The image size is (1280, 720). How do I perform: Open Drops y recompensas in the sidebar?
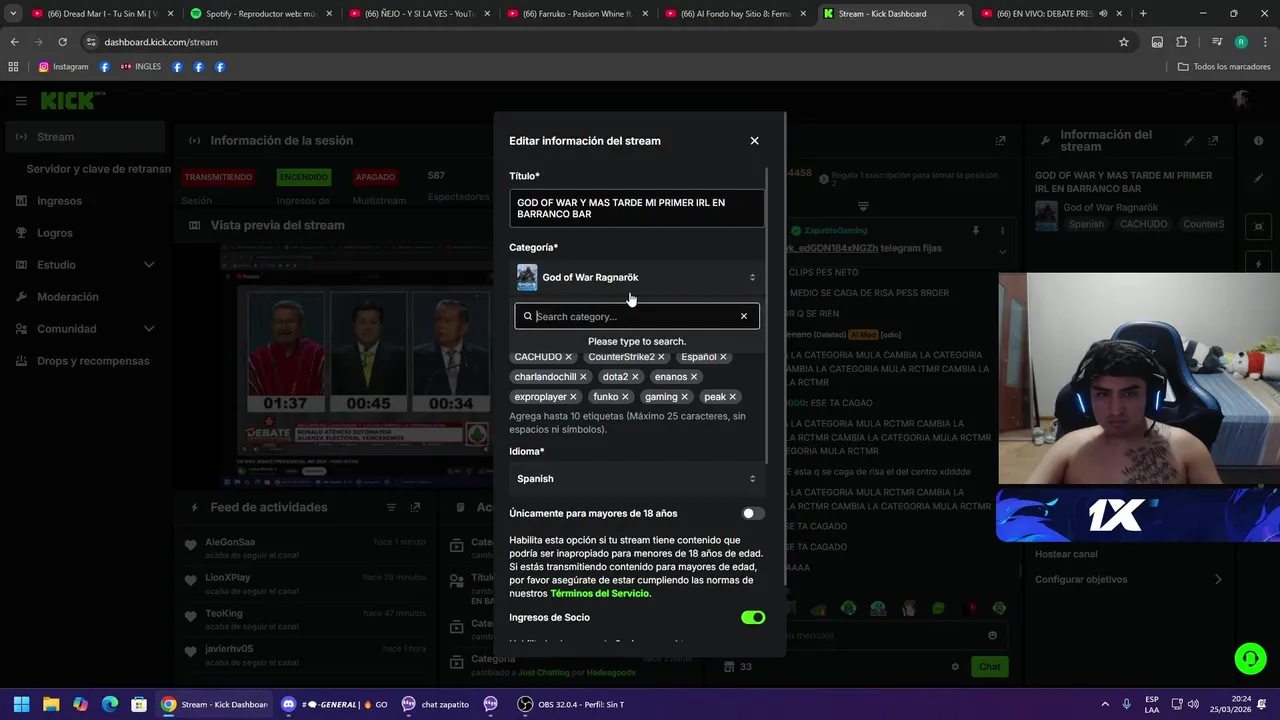(x=84, y=361)
